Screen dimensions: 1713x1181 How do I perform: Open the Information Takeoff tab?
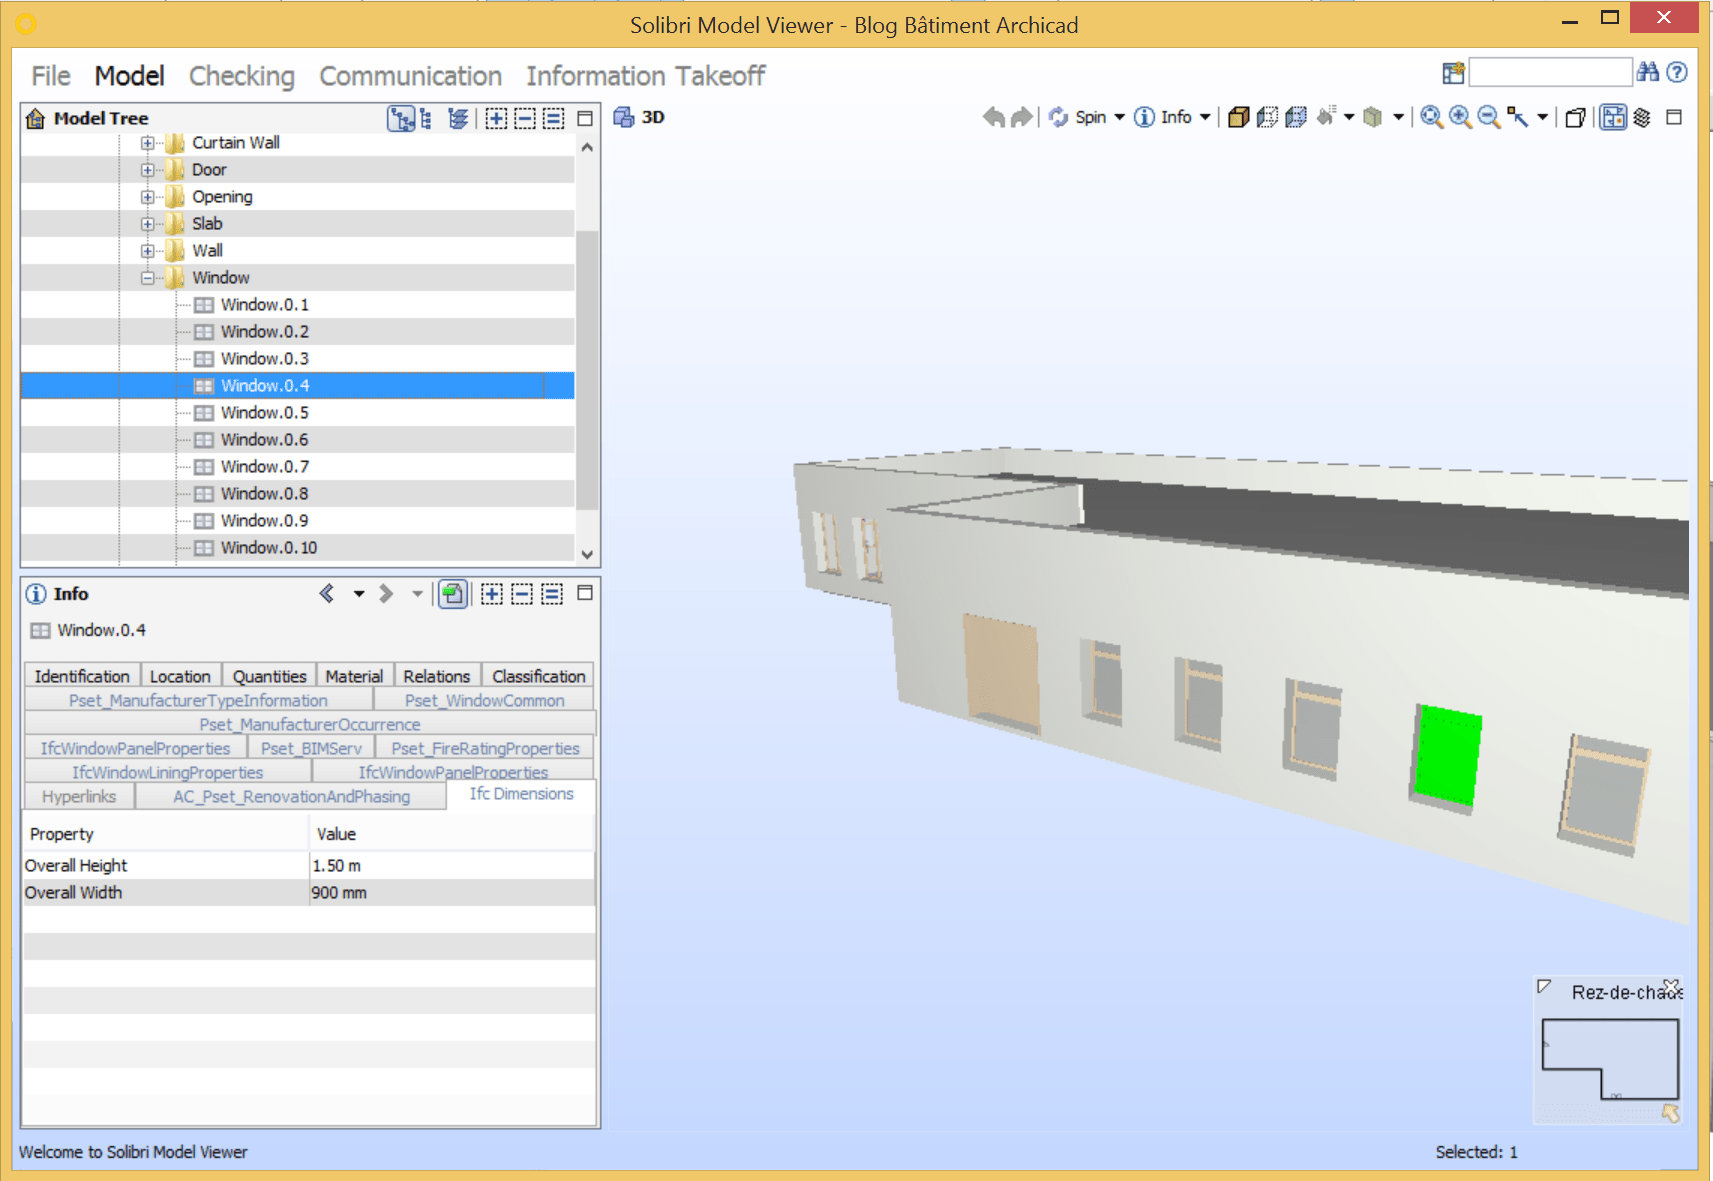tap(646, 76)
